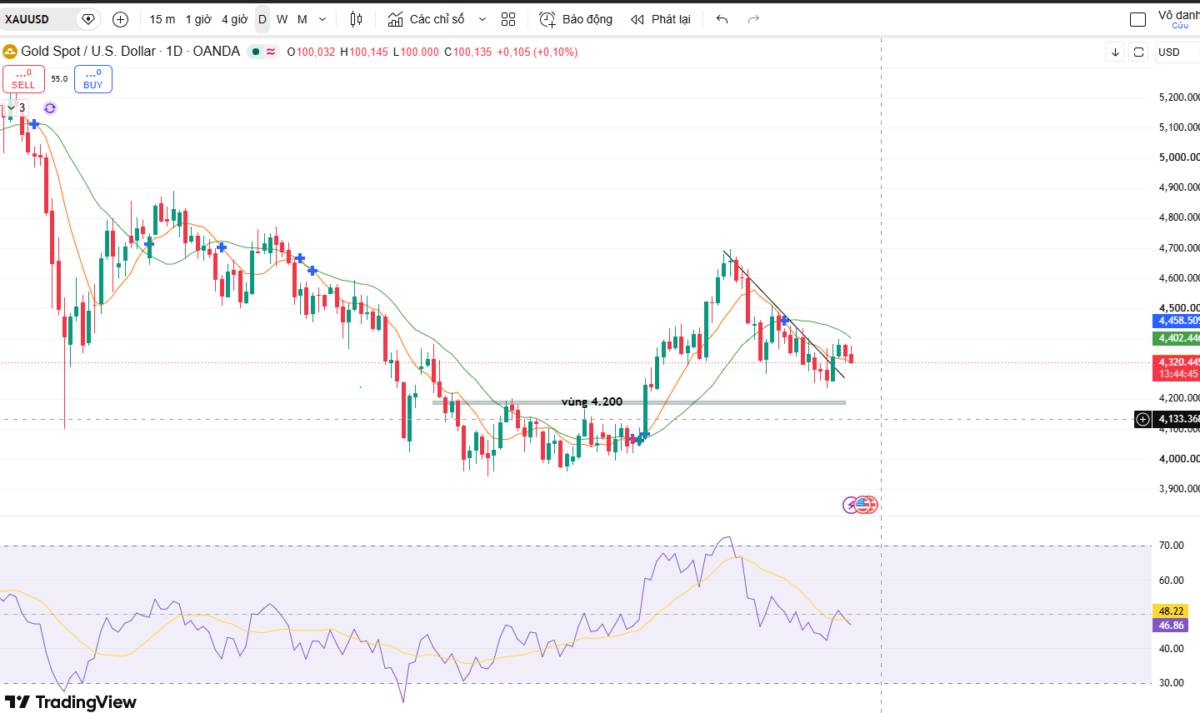Select the W weekly timeframe

282,19
